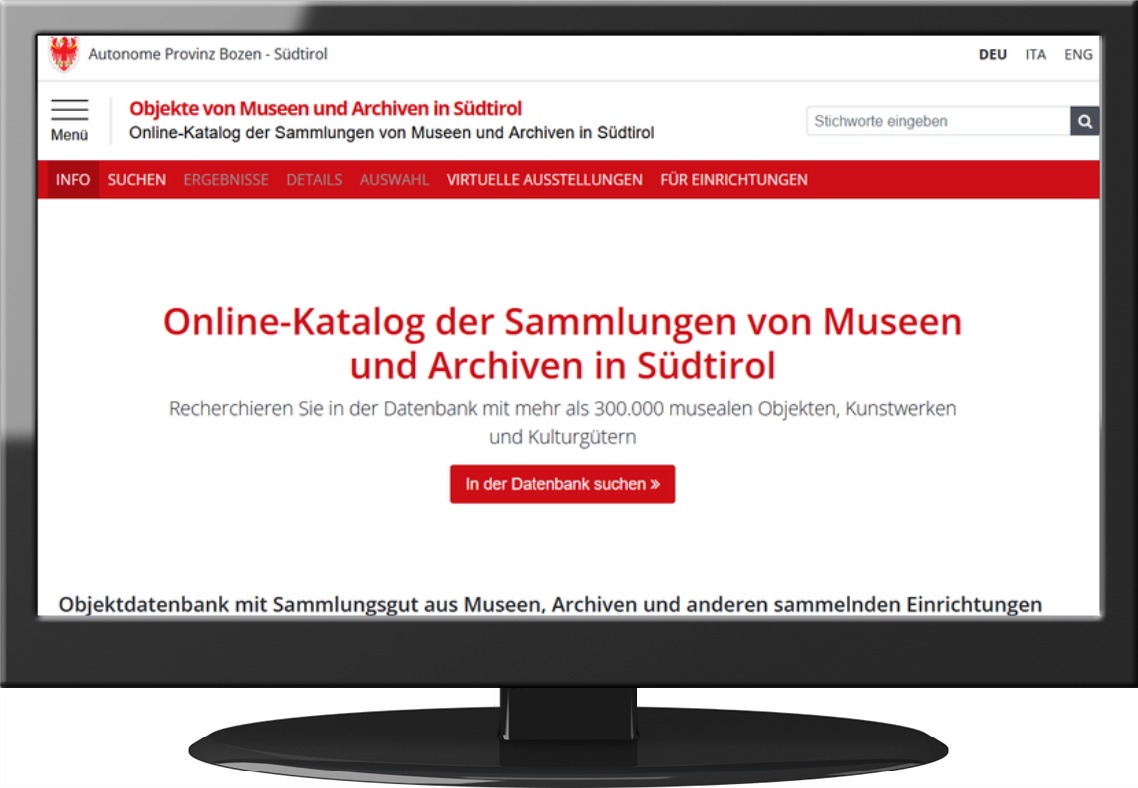The width and height of the screenshot is (1138, 788).
Task: Click the large red Online-Katalog headline
Action: pos(562,343)
